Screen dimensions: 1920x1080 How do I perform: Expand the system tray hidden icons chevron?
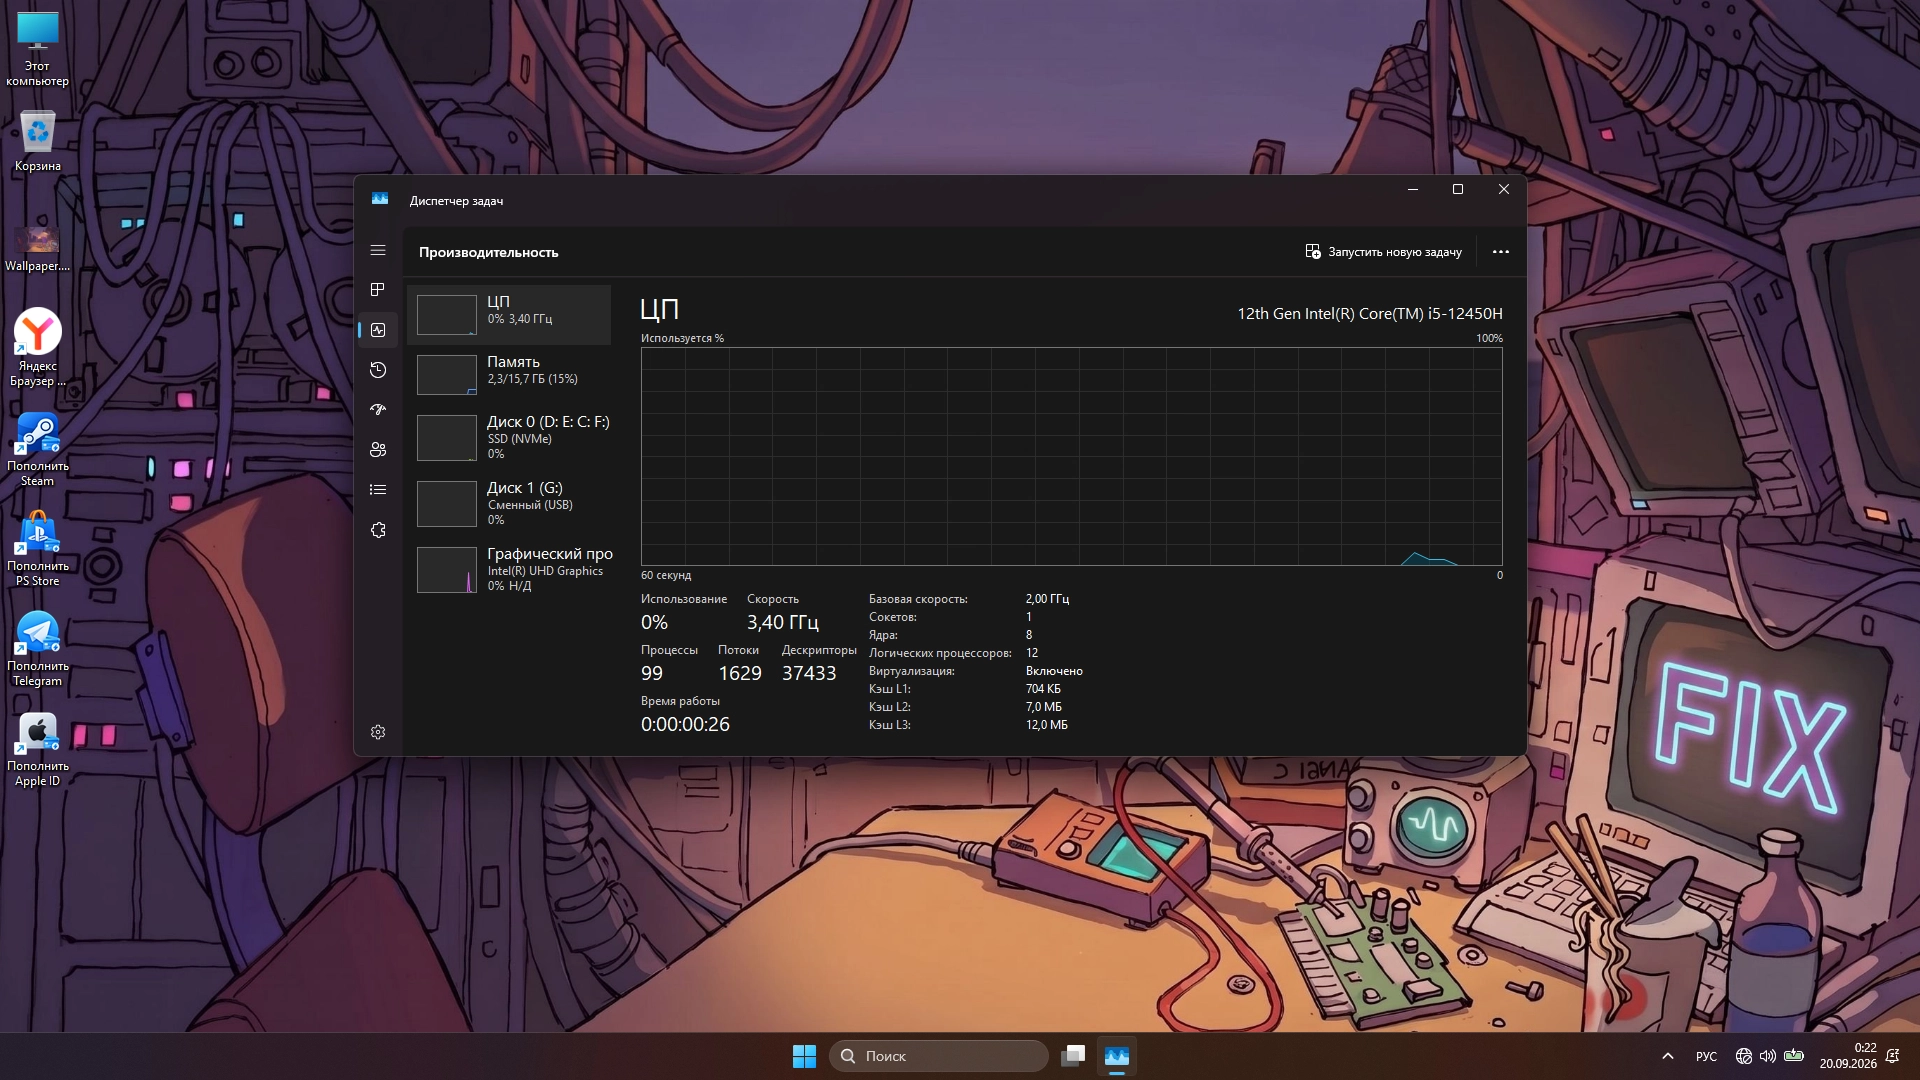pos(1668,1056)
